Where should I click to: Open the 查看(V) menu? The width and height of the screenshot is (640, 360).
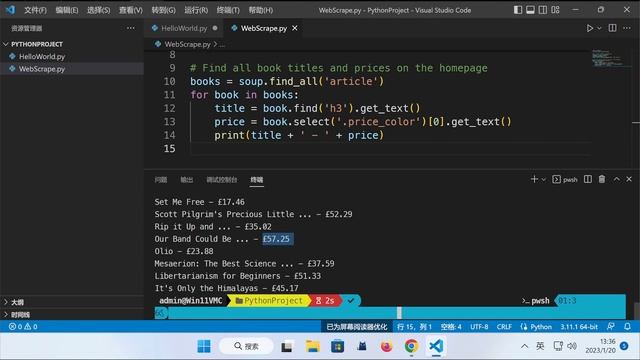131,10
